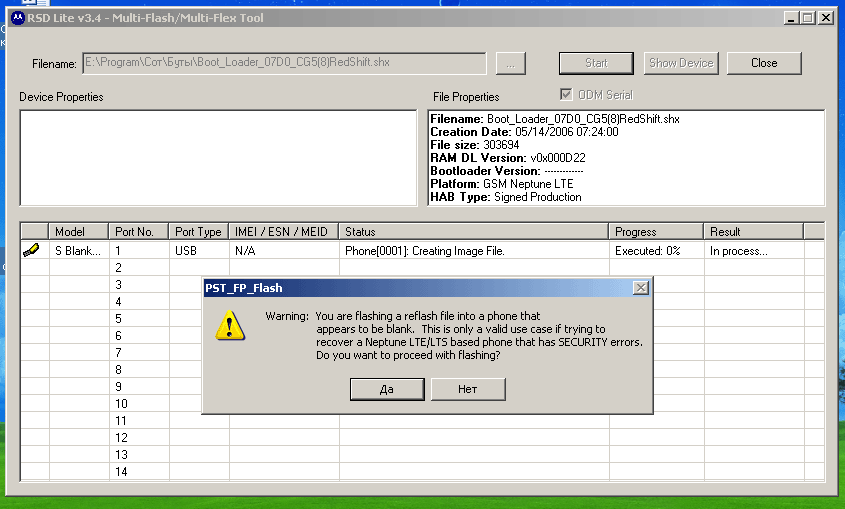Close the RSD Lite window via title bar X
The height and width of the screenshot is (509, 845).
826,18
